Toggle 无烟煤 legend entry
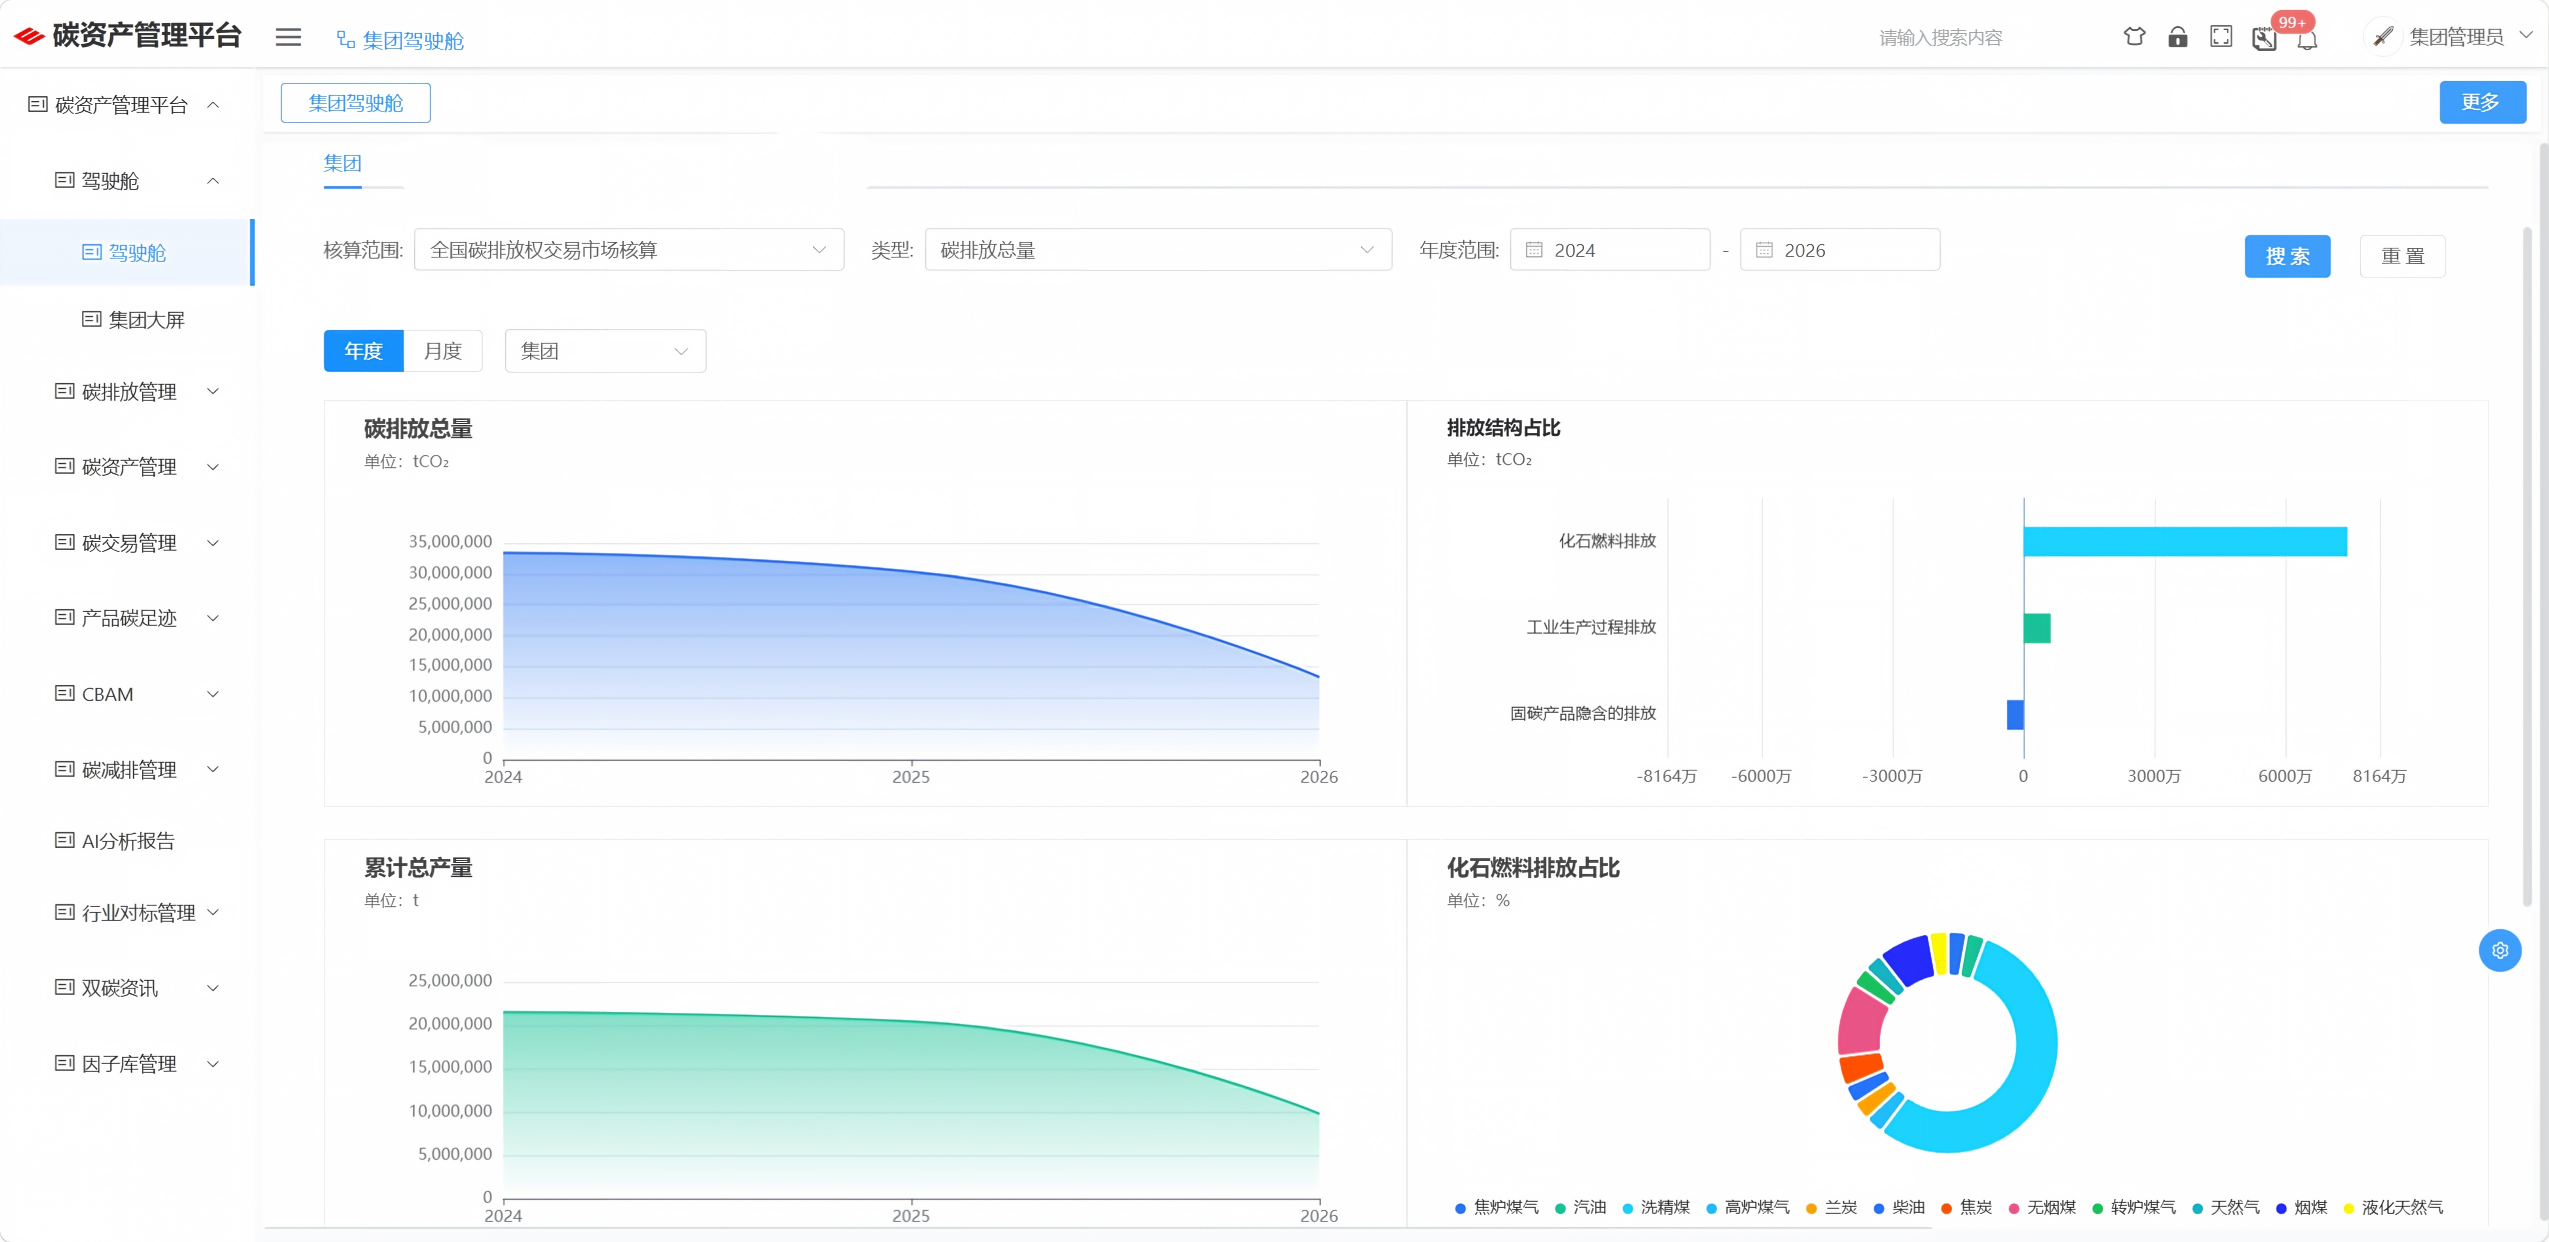This screenshot has height=1242, width=2549. [x=2042, y=1207]
